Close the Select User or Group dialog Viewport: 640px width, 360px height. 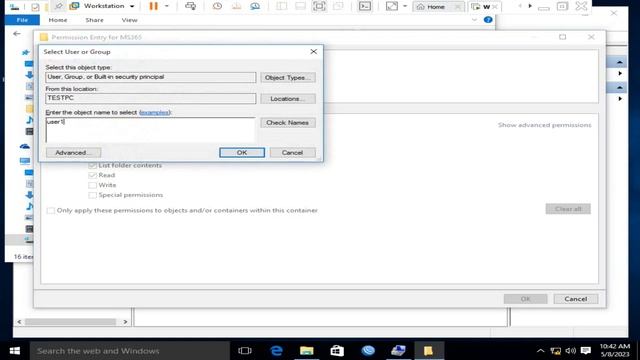[313, 51]
